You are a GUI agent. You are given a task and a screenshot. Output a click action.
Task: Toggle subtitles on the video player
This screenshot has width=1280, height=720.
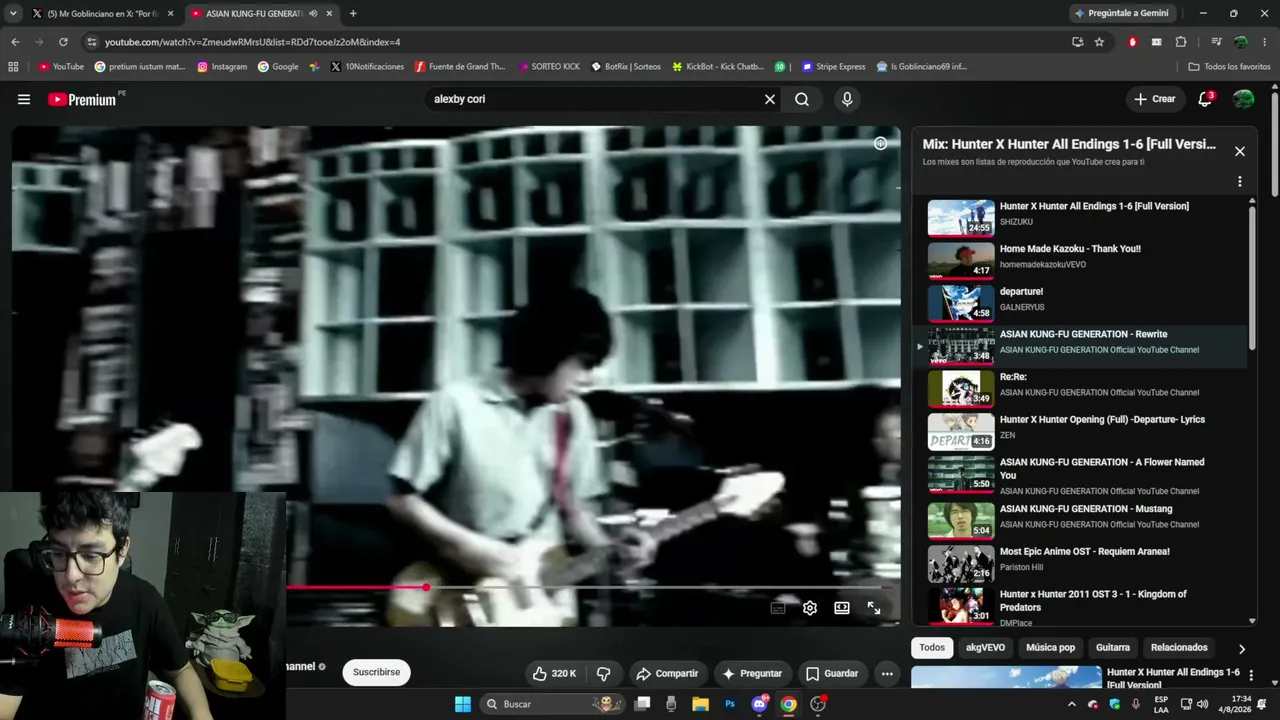tap(778, 608)
